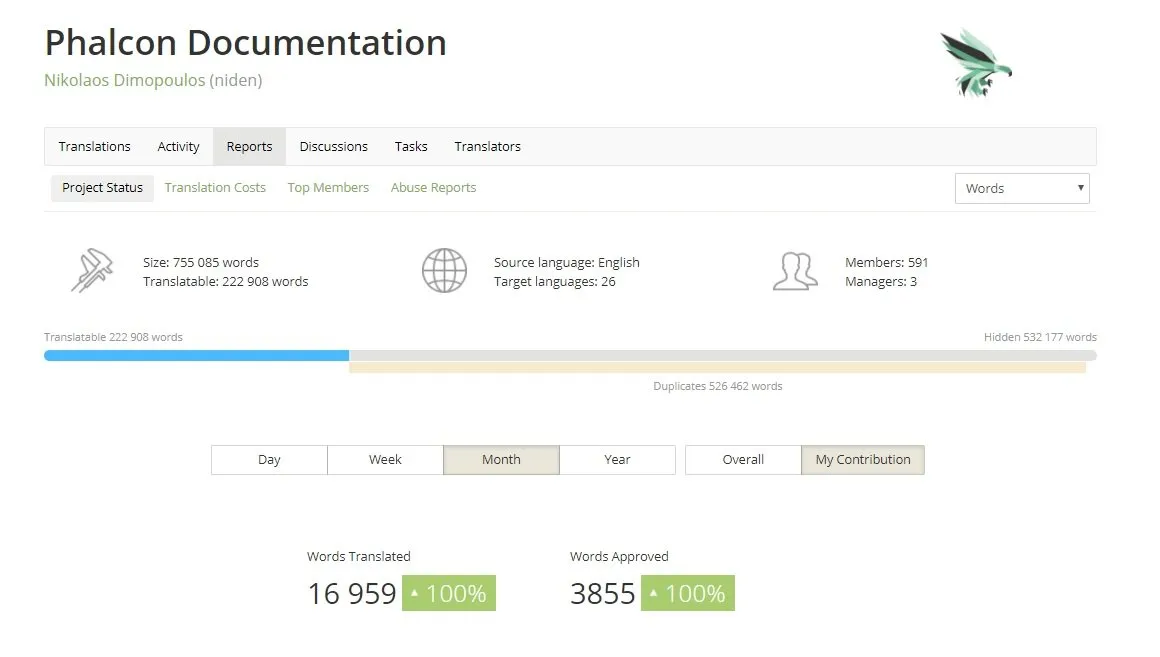The image size is (1160, 657).
Task: Click 'Target languages: 26' text
Action: coord(555,282)
